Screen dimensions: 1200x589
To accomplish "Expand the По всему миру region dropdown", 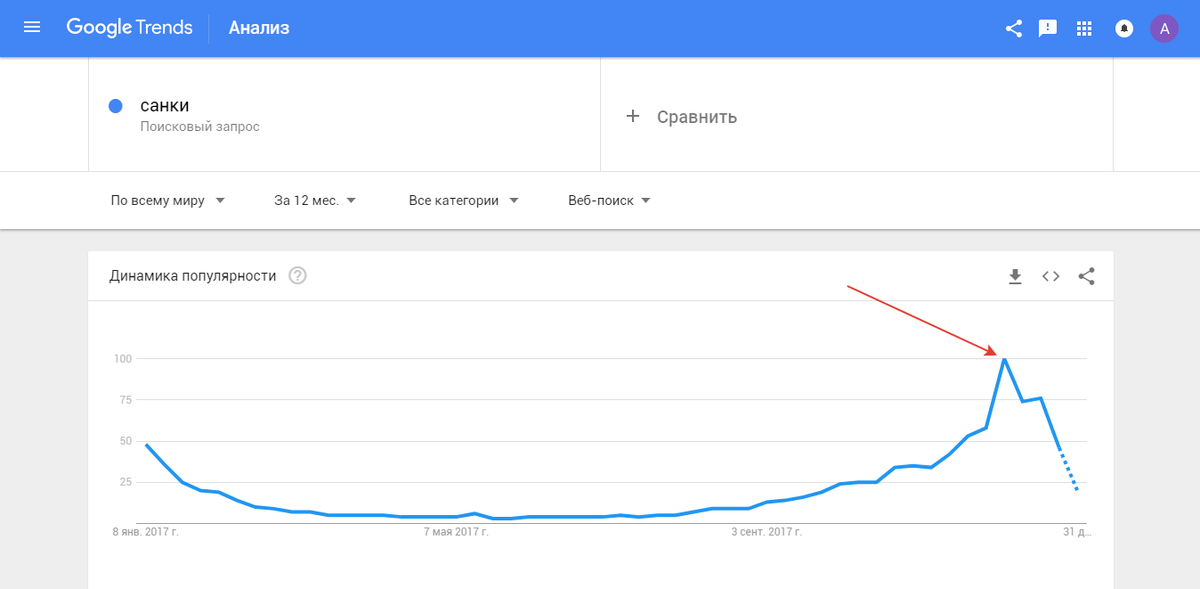I will click(x=168, y=200).
